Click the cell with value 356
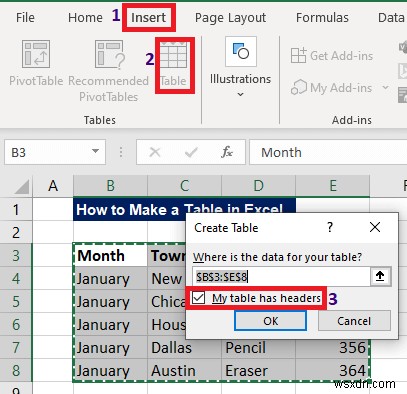This screenshot has width=407, height=394. 332,349
